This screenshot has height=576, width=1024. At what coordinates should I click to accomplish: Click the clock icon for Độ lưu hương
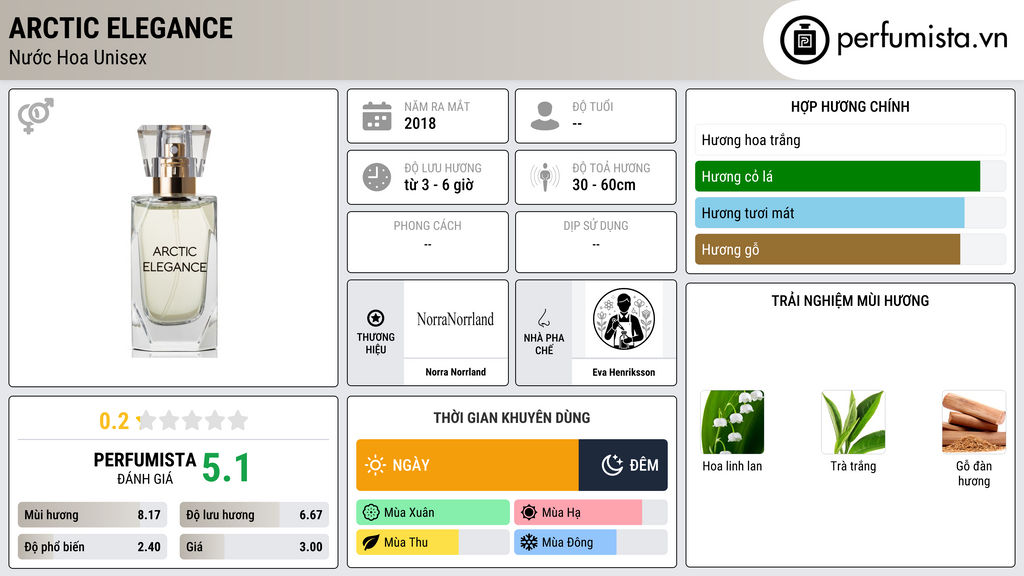click(x=377, y=177)
